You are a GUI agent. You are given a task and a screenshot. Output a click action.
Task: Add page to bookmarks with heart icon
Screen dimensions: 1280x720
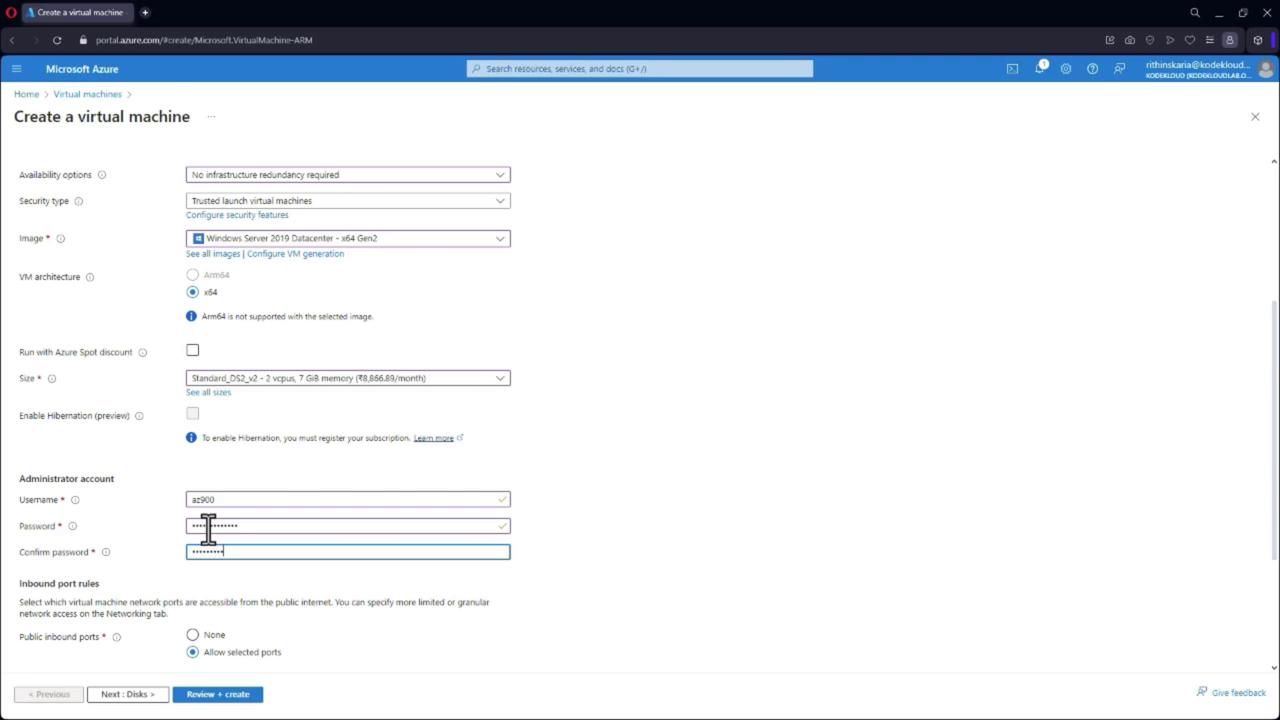pyautogui.click(x=1190, y=40)
